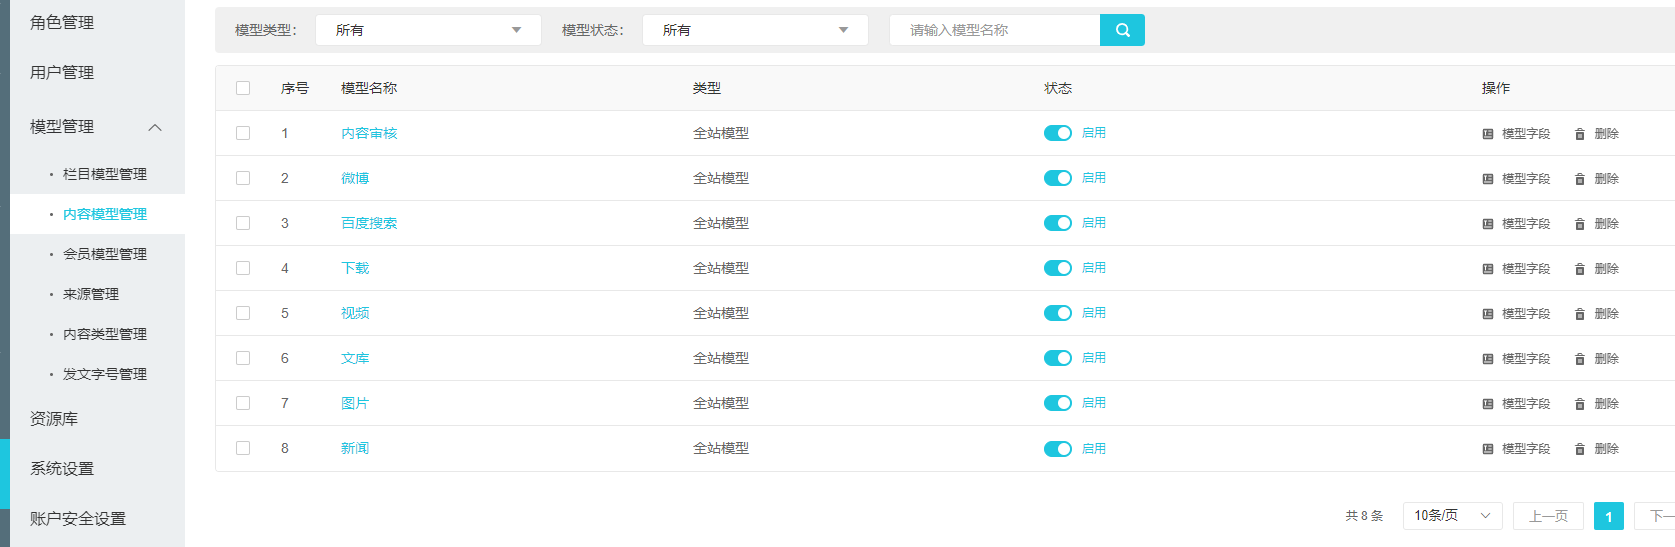Click the 模型字段 icon in the 文库 row
This screenshot has height=547, width=1675.
[x=1488, y=359]
